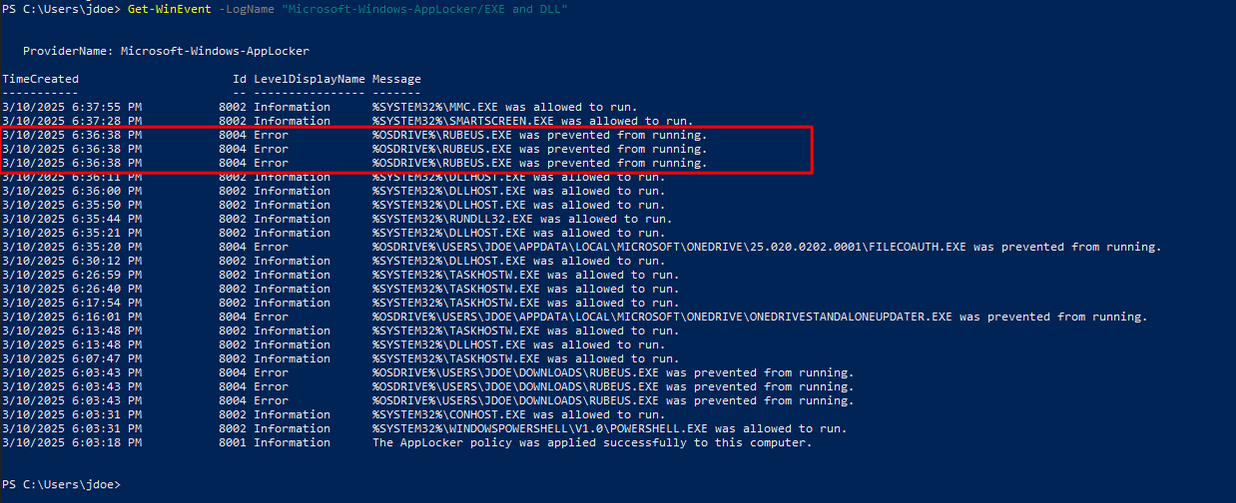
Task: Click the CONHOST.EXE allowed message
Action: pos(518,415)
